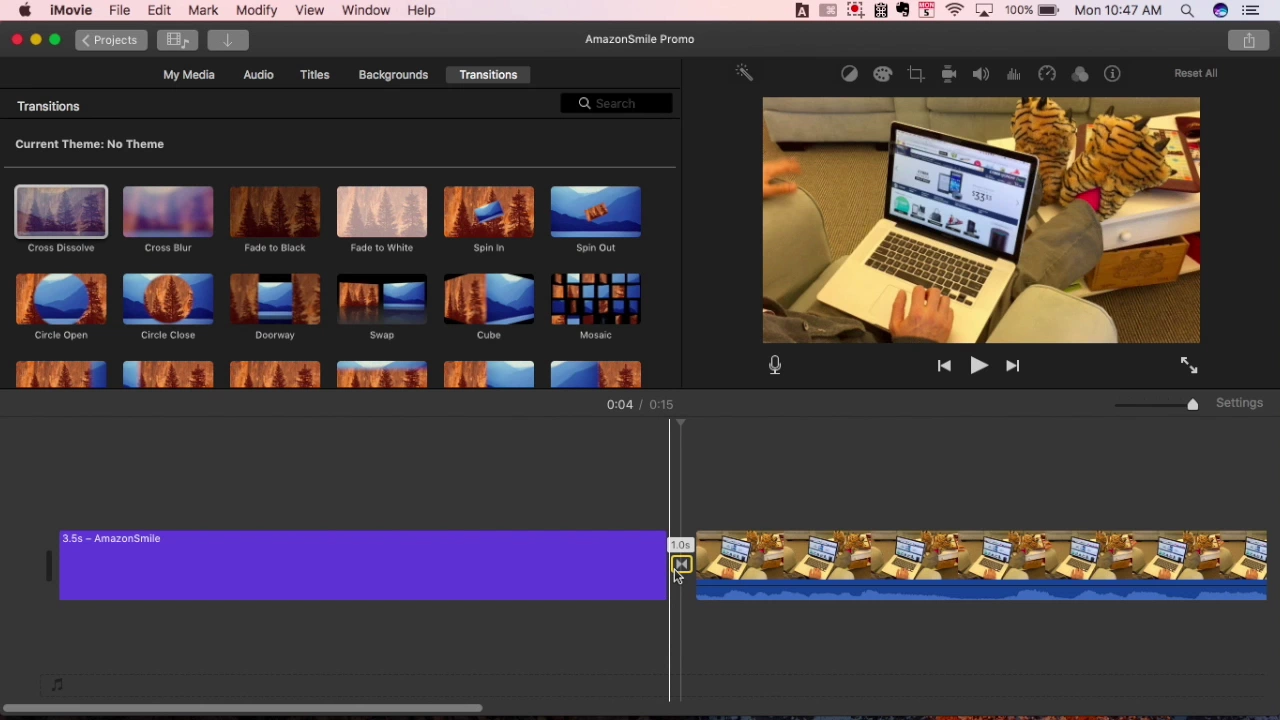This screenshot has width=1280, height=720.
Task: Open the clip filter and audio effects tool
Action: tap(1080, 74)
